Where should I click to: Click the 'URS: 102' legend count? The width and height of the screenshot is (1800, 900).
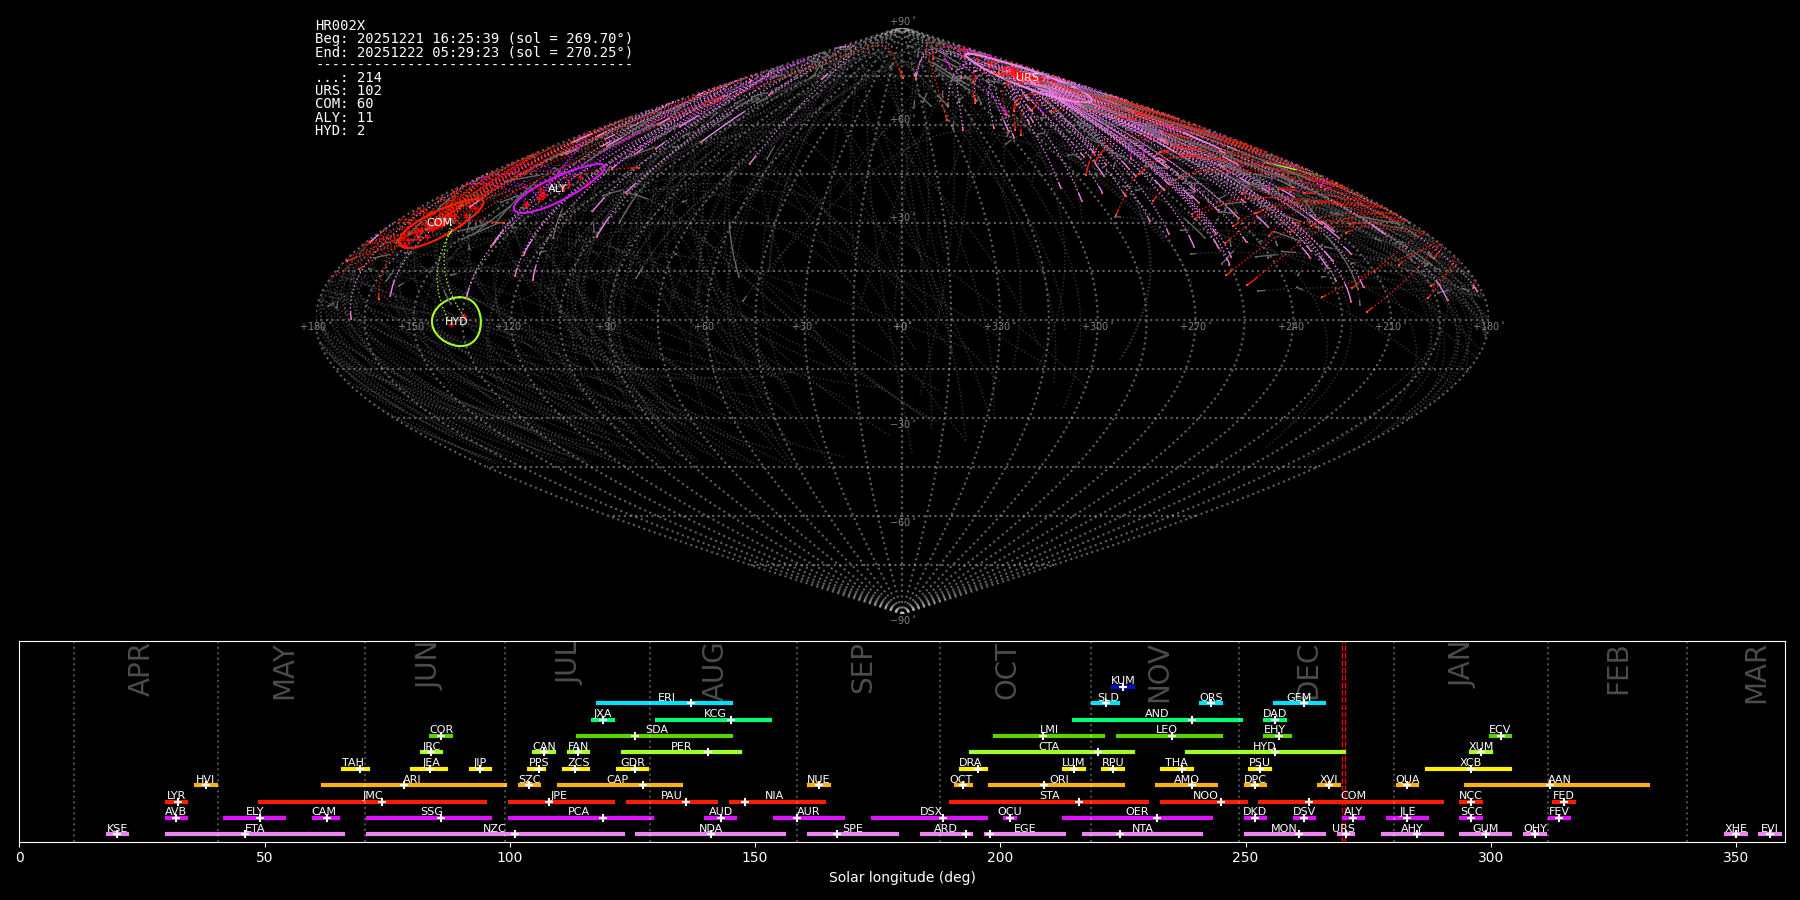coord(348,91)
